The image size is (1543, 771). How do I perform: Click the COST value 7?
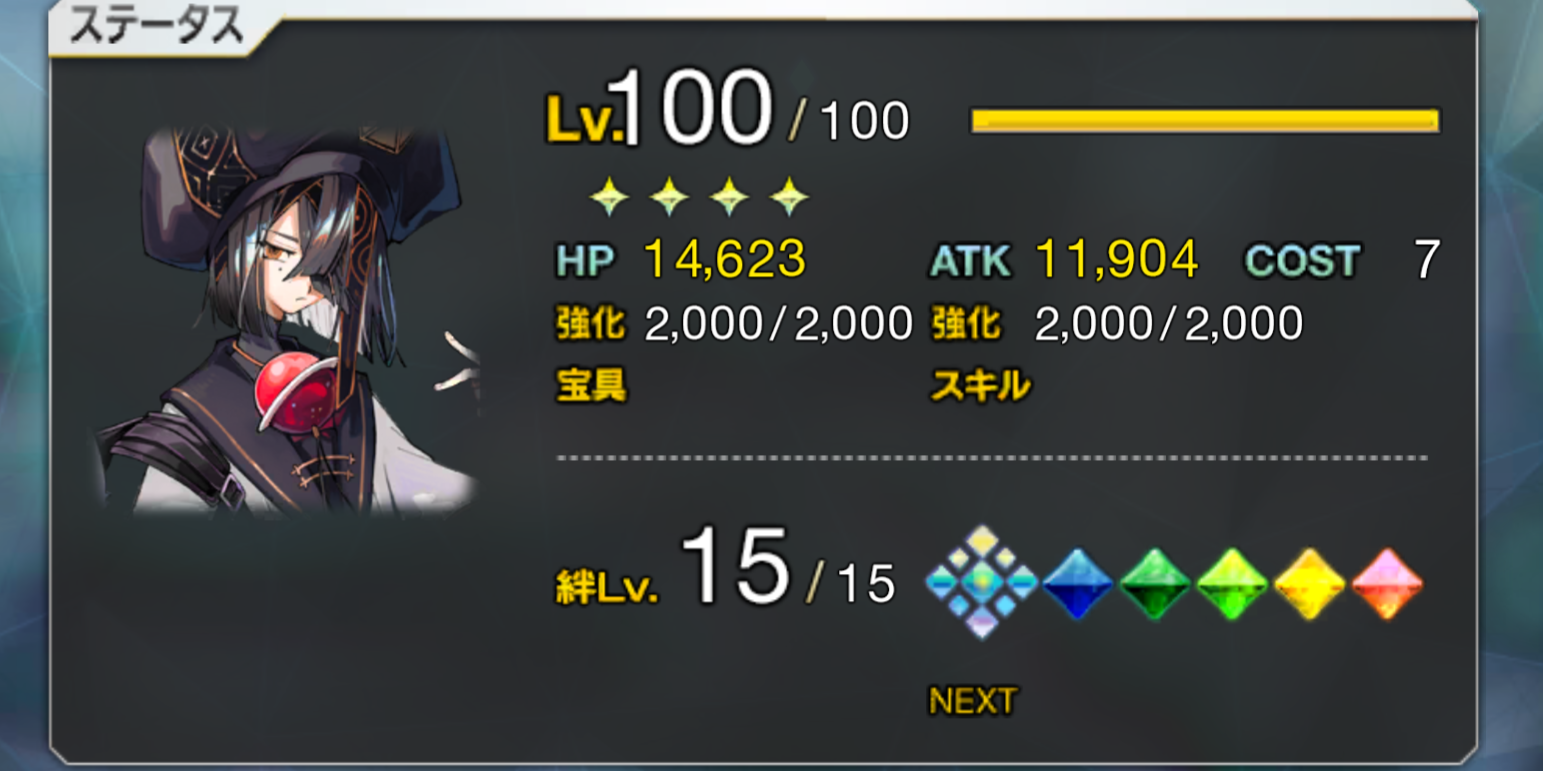click(1427, 260)
